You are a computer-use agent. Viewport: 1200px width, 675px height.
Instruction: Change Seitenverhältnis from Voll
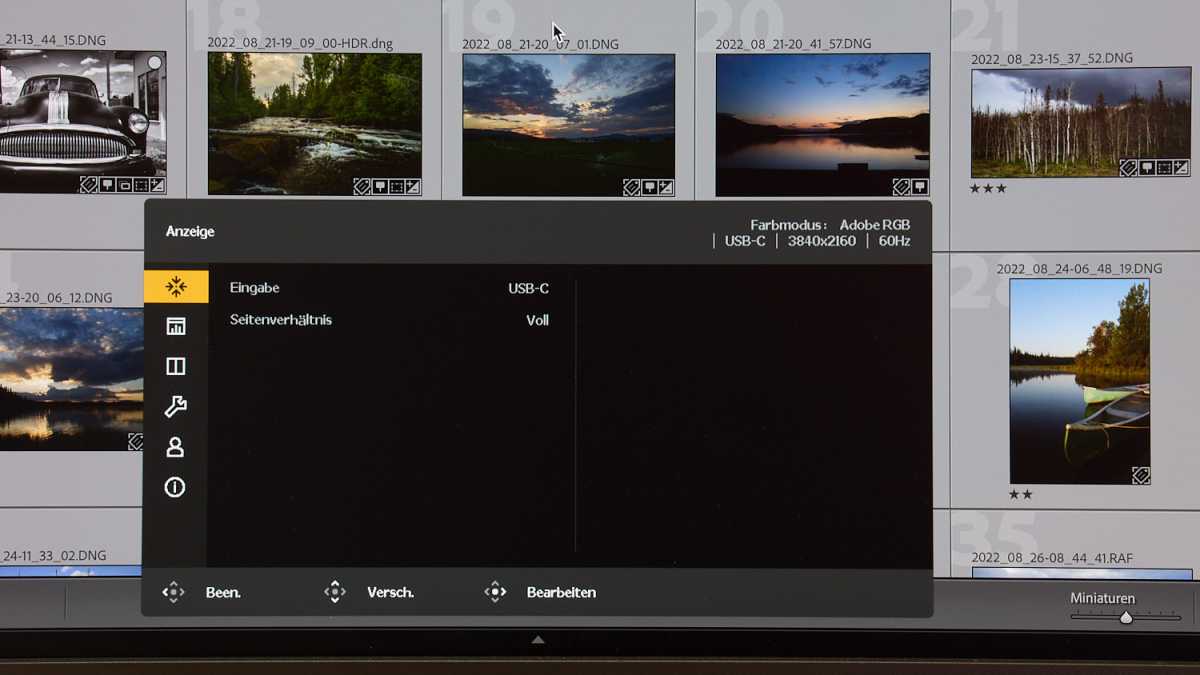[538, 320]
